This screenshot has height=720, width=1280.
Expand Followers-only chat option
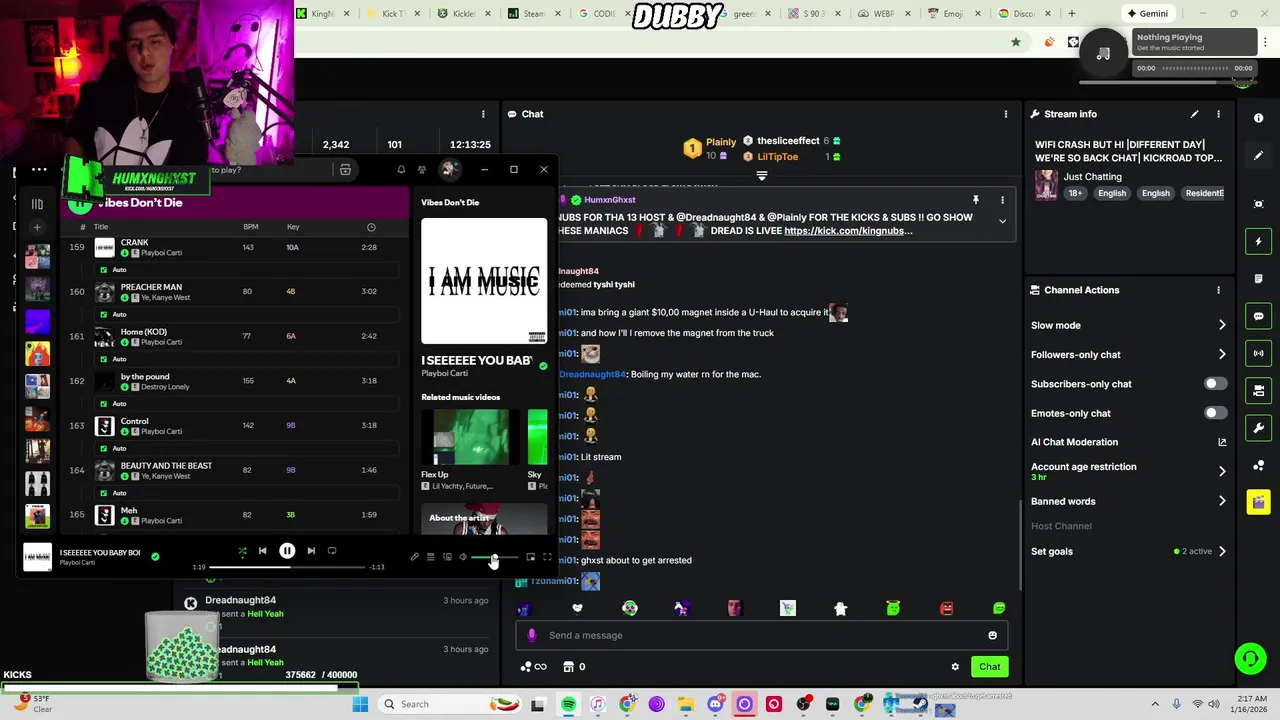[1222, 354]
